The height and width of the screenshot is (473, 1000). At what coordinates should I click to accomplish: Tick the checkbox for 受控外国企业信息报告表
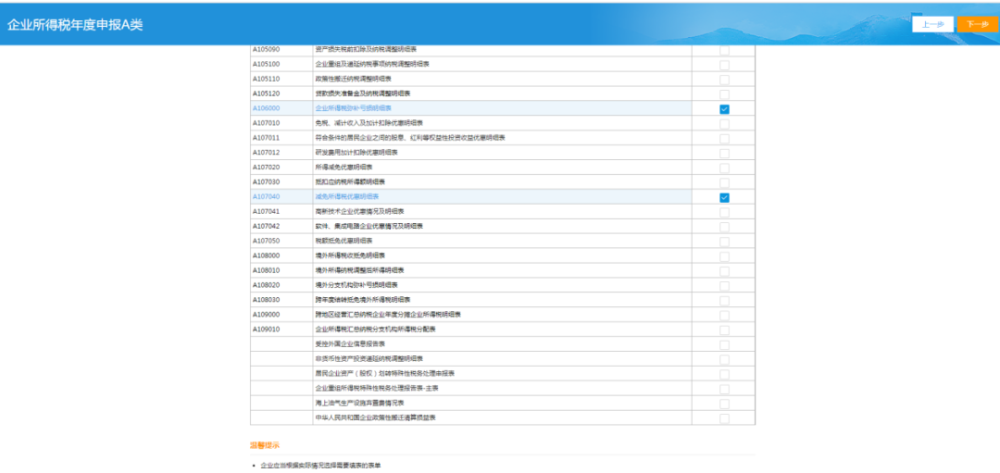(x=724, y=345)
